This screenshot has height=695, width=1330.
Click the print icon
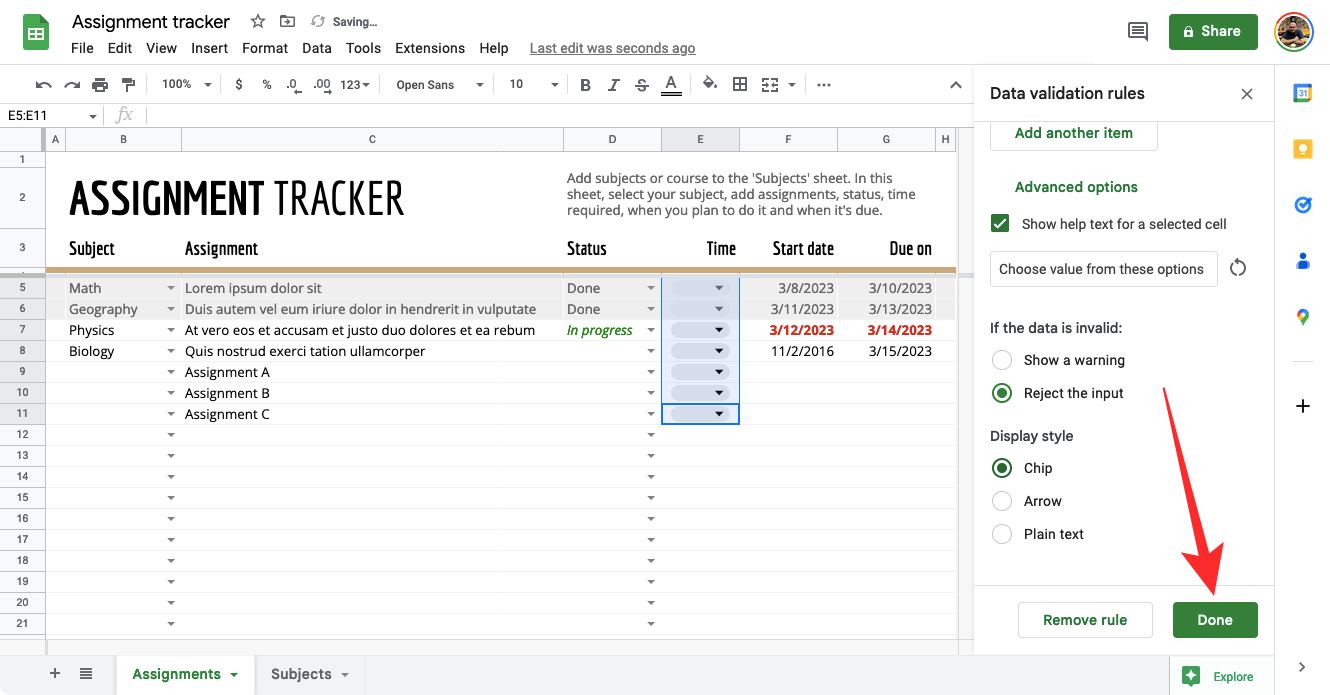pos(100,85)
